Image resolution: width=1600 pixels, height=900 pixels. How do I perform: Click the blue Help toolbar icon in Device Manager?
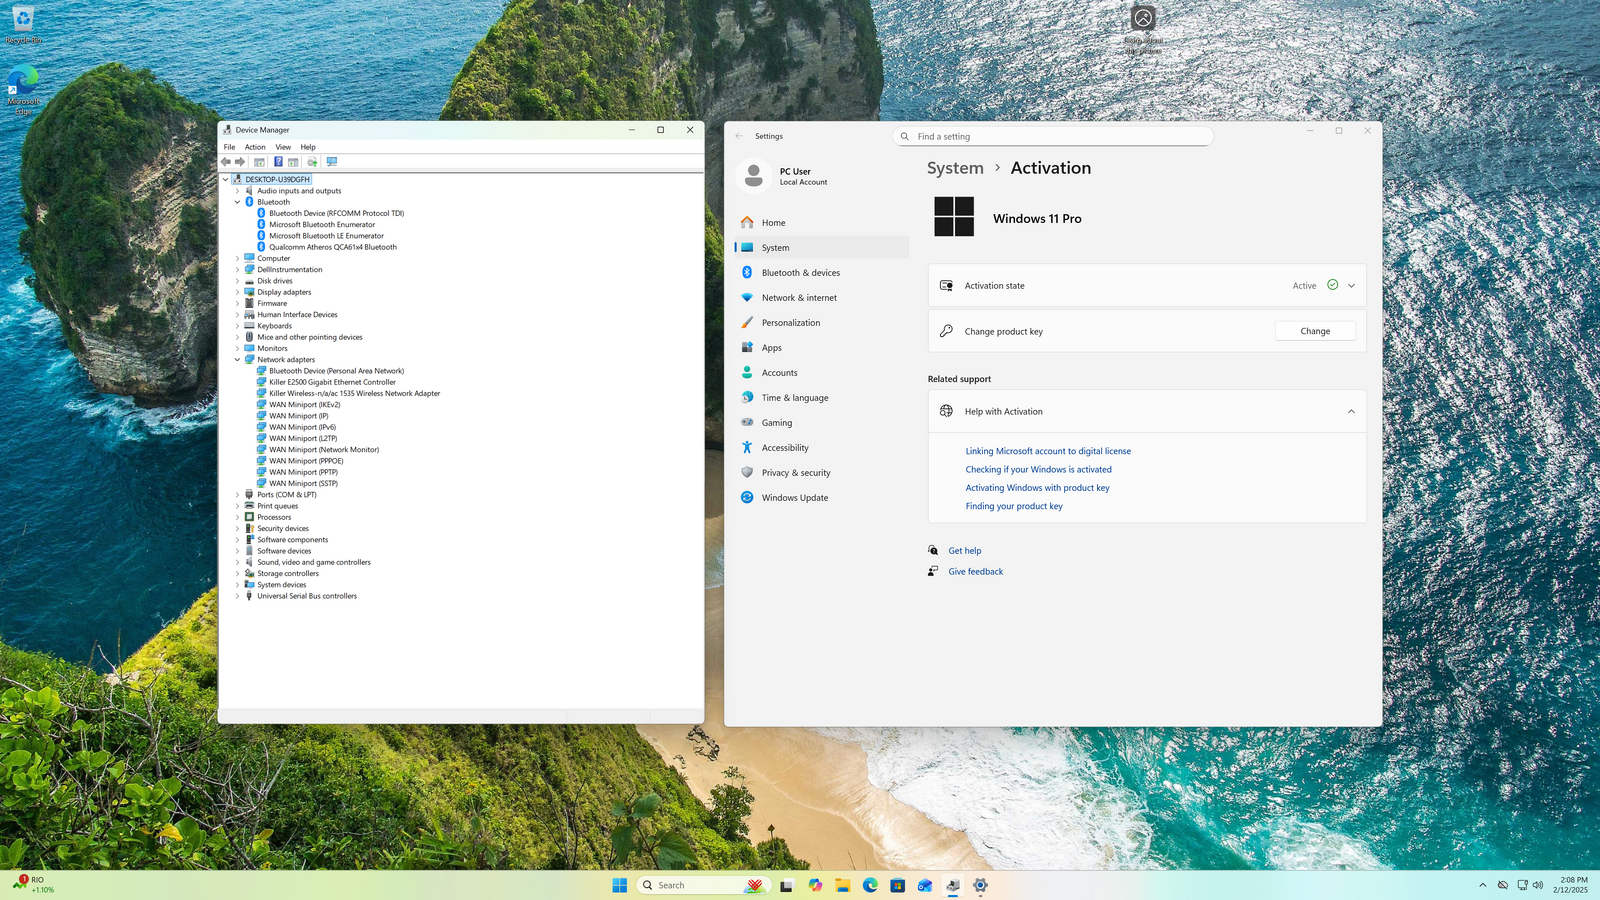(x=278, y=161)
